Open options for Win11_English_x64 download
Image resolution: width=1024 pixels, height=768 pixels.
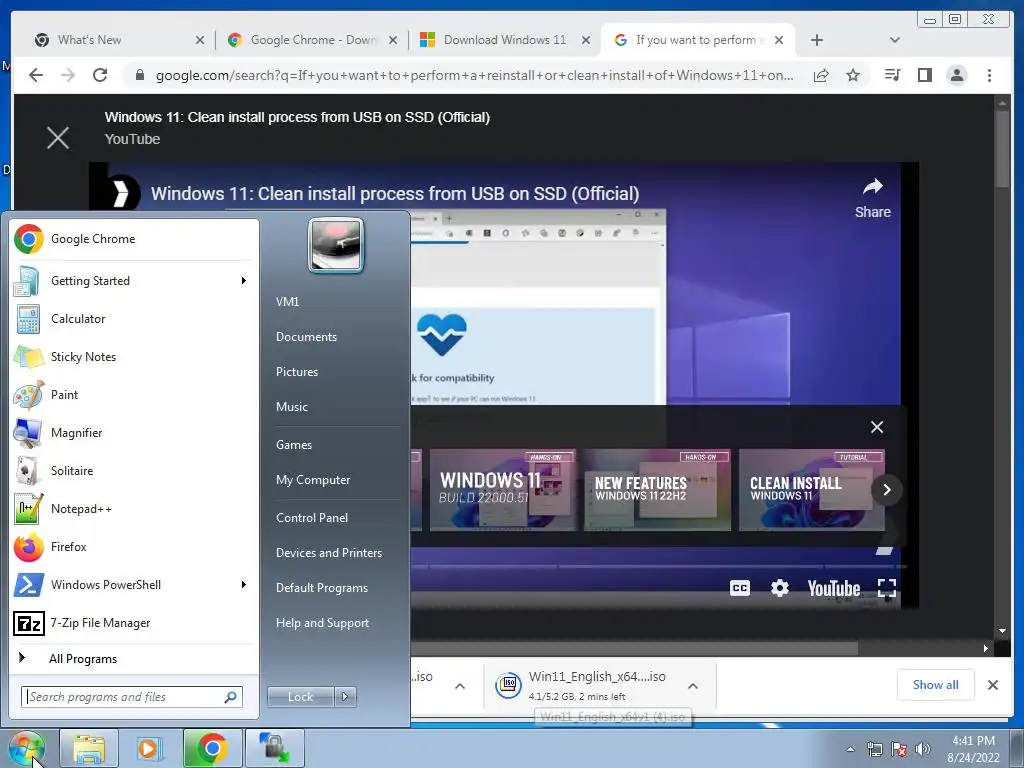pos(693,686)
